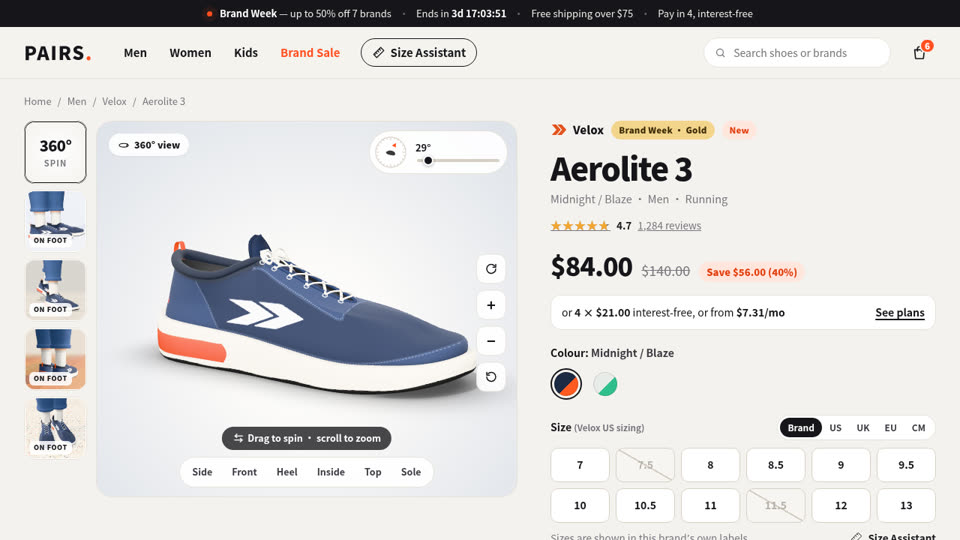This screenshot has height=540, width=960.
Task: Click the five-star rating
Action: pos(580,226)
